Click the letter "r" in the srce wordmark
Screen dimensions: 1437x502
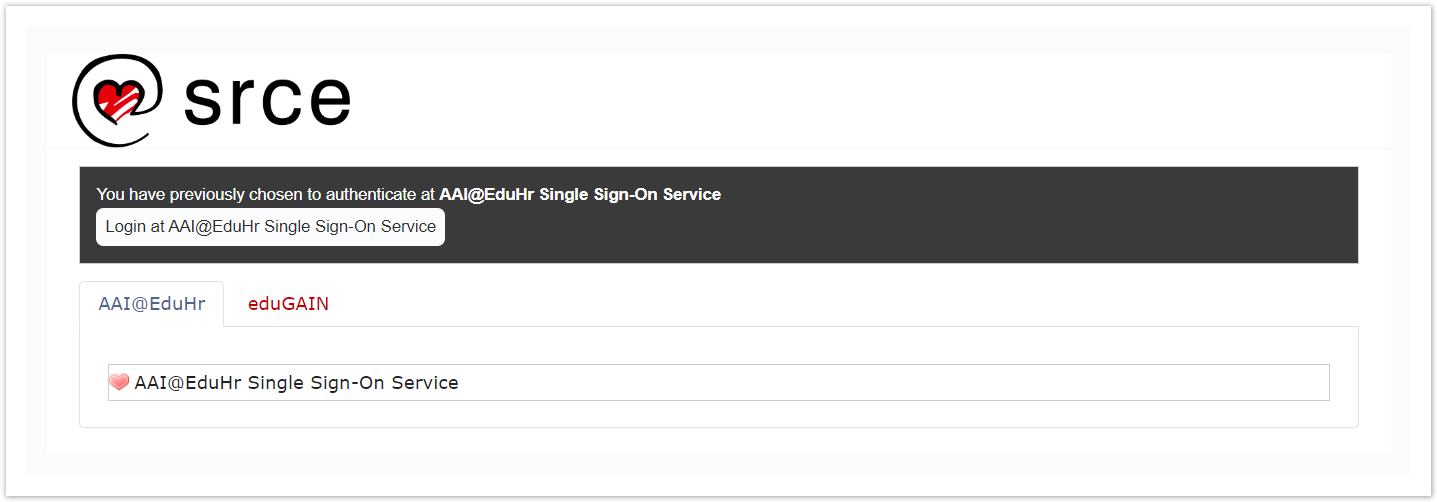point(243,101)
